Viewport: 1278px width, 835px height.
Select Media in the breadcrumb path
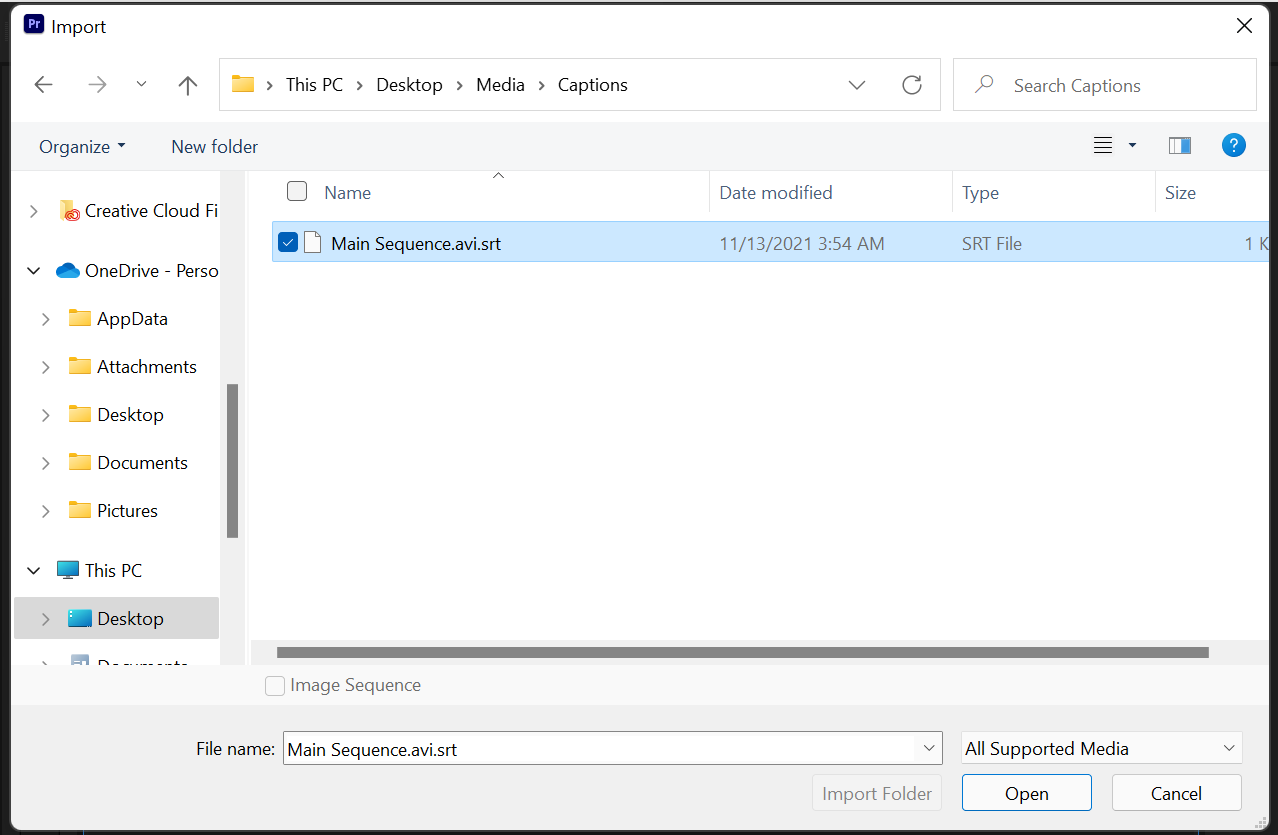point(500,85)
